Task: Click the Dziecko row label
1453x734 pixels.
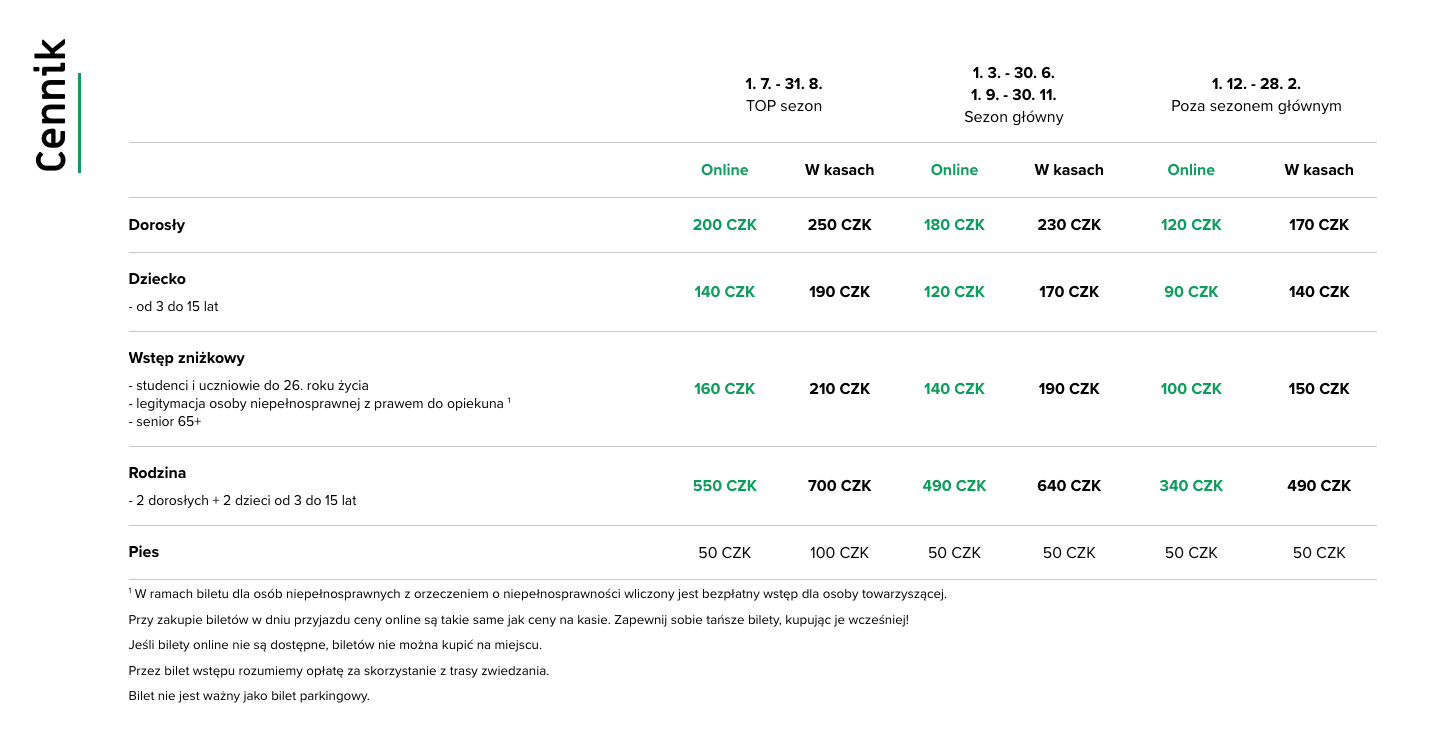Action: (157, 279)
